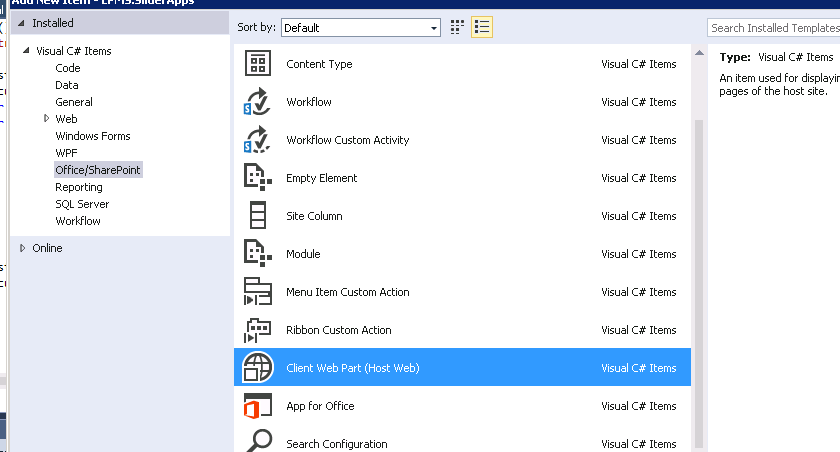Select the Ribbon Custom Action icon
Image resolution: width=840 pixels, height=452 pixels.
click(x=258, y=330)
